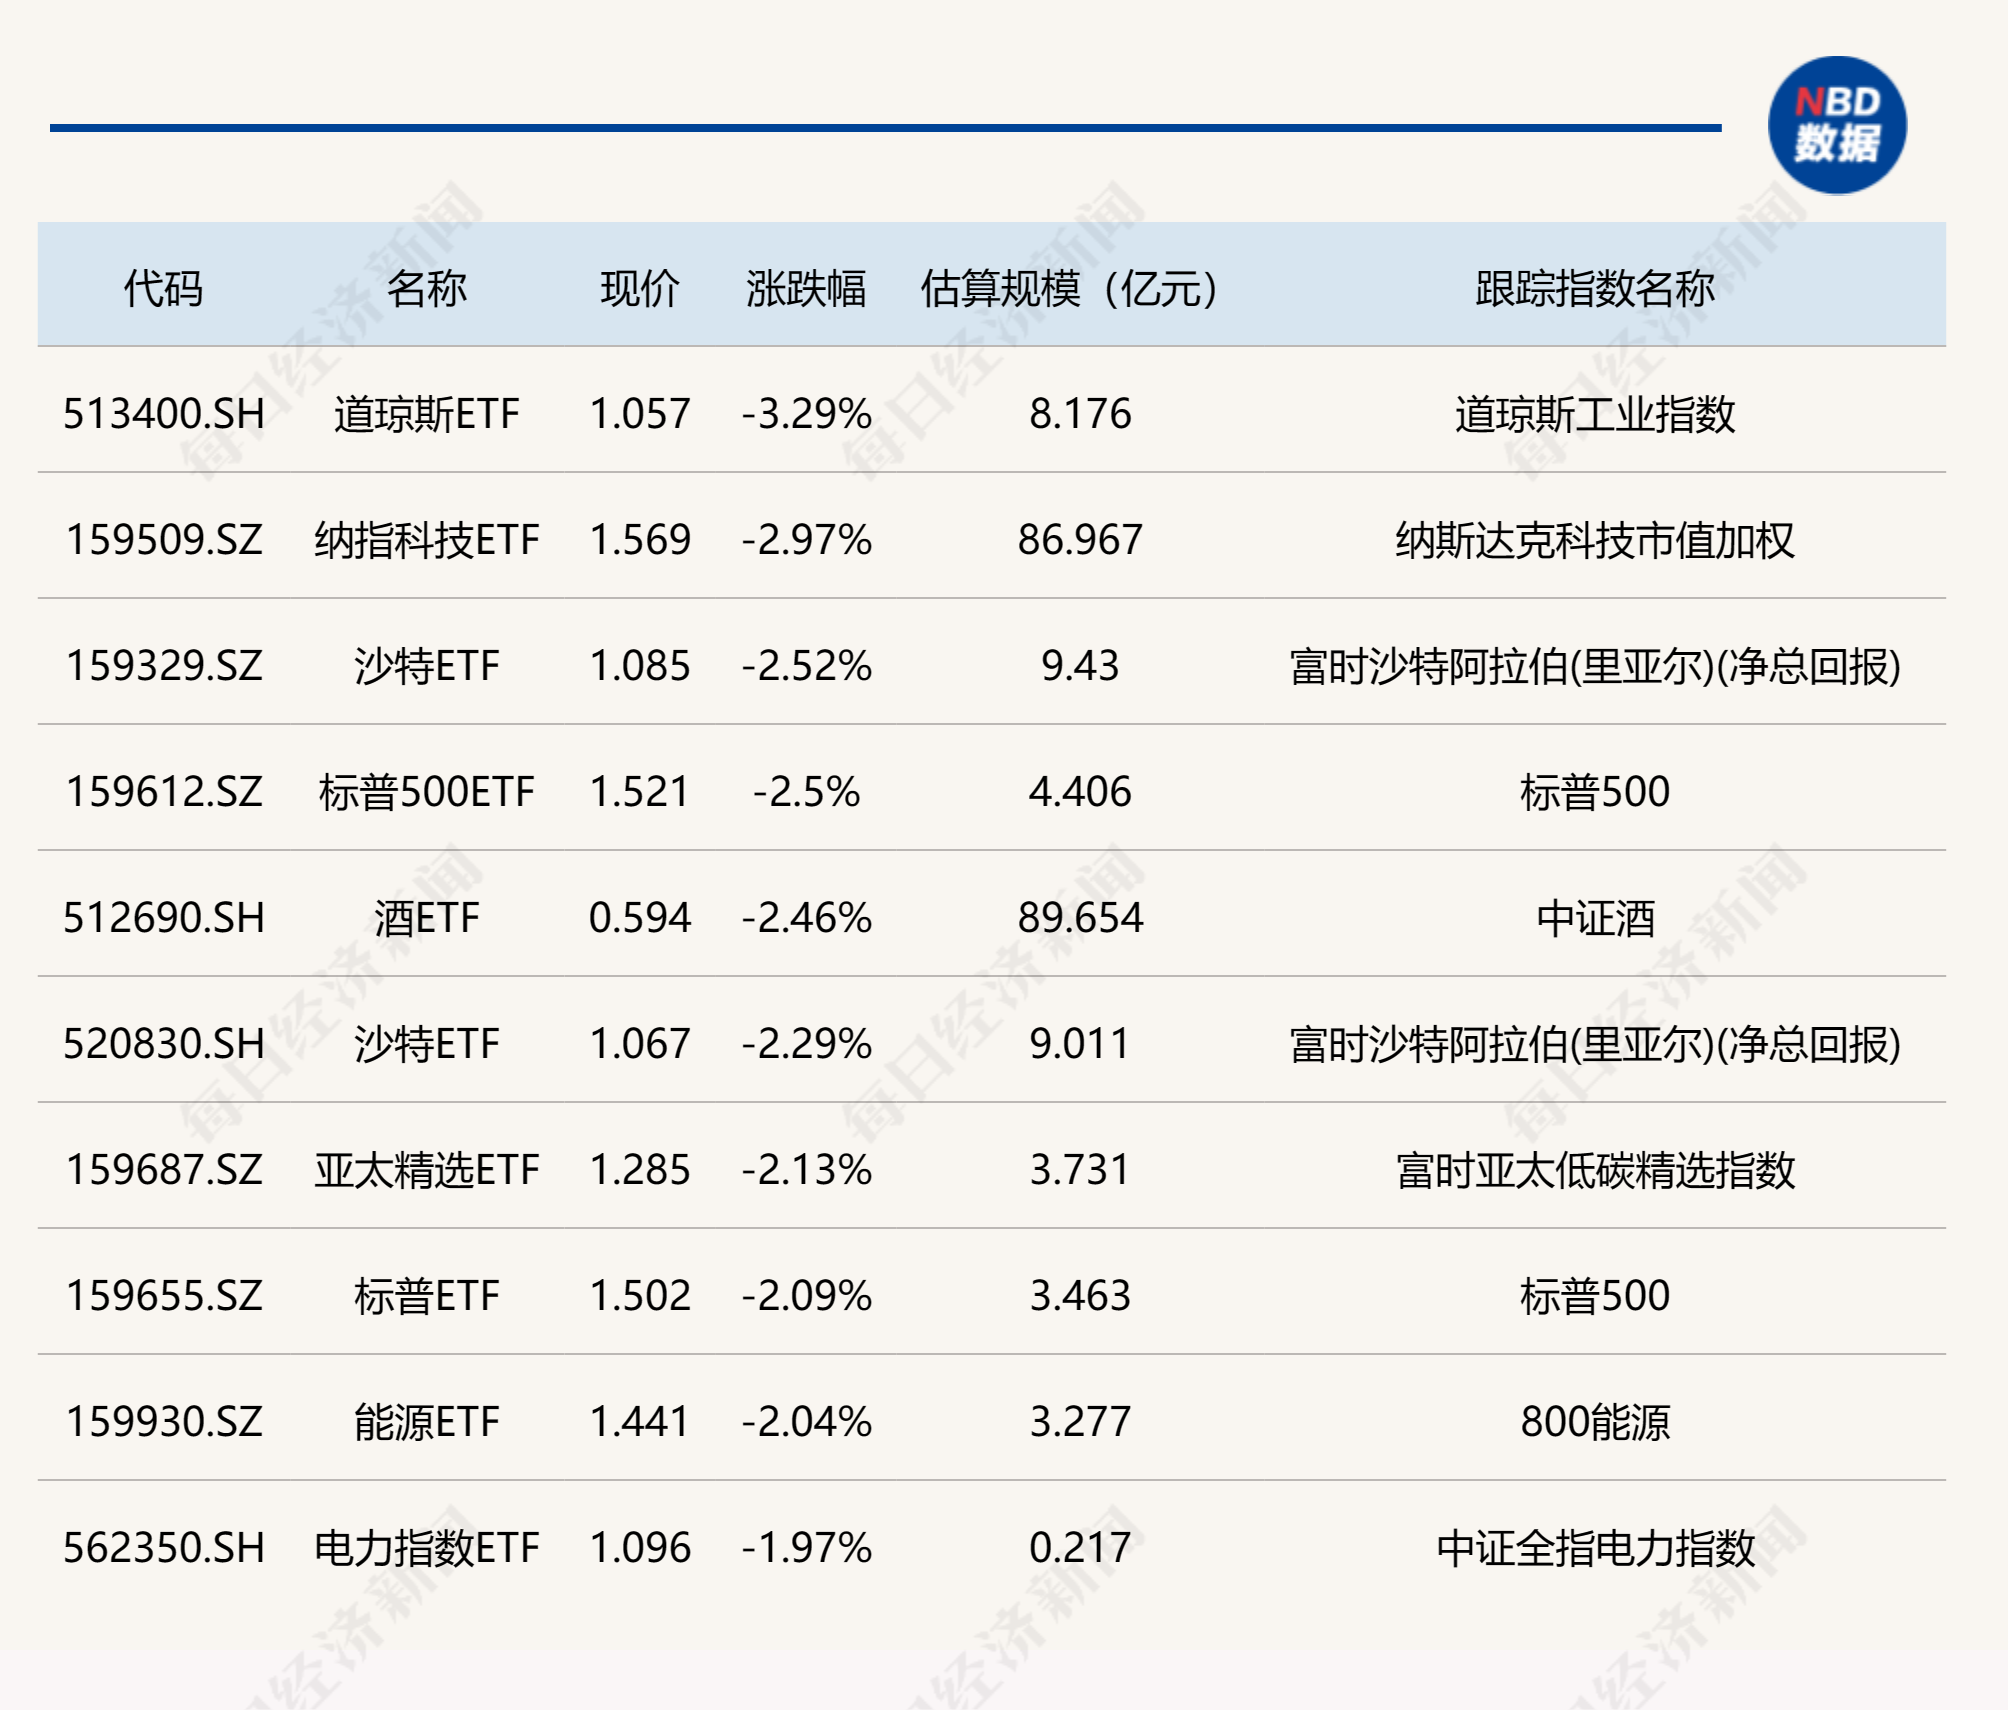Select the 代码 column header
The height and width of the screenshot is (1710, 2008).
tap(163, 289)
